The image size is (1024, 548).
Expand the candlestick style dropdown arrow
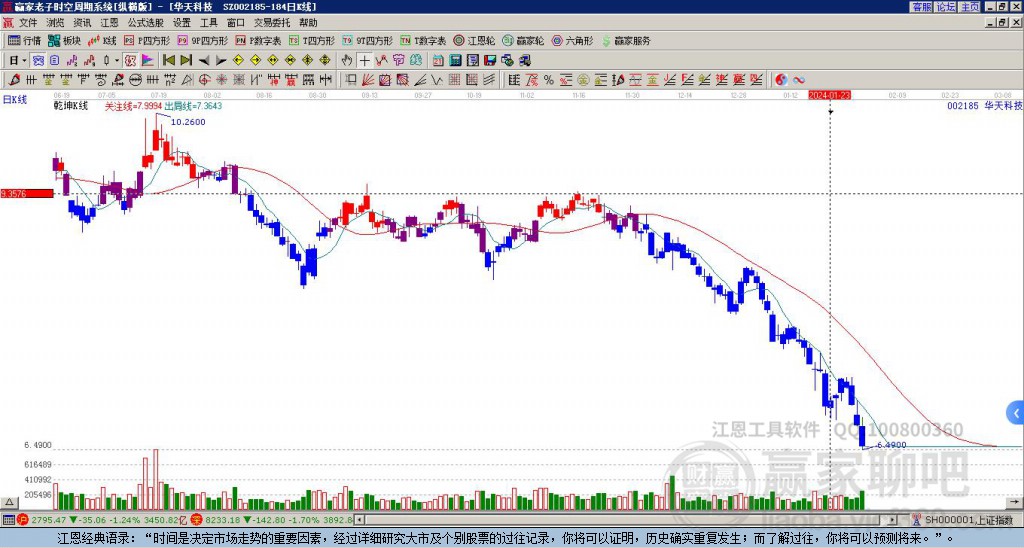click(x=116, y=60)
